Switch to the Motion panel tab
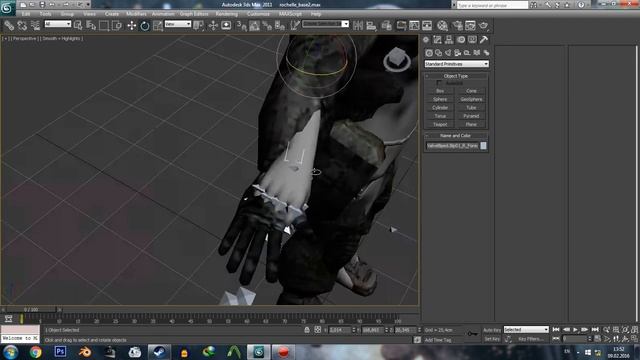The height and width of the screenshot is (360, 640). [x=461, y=40]
